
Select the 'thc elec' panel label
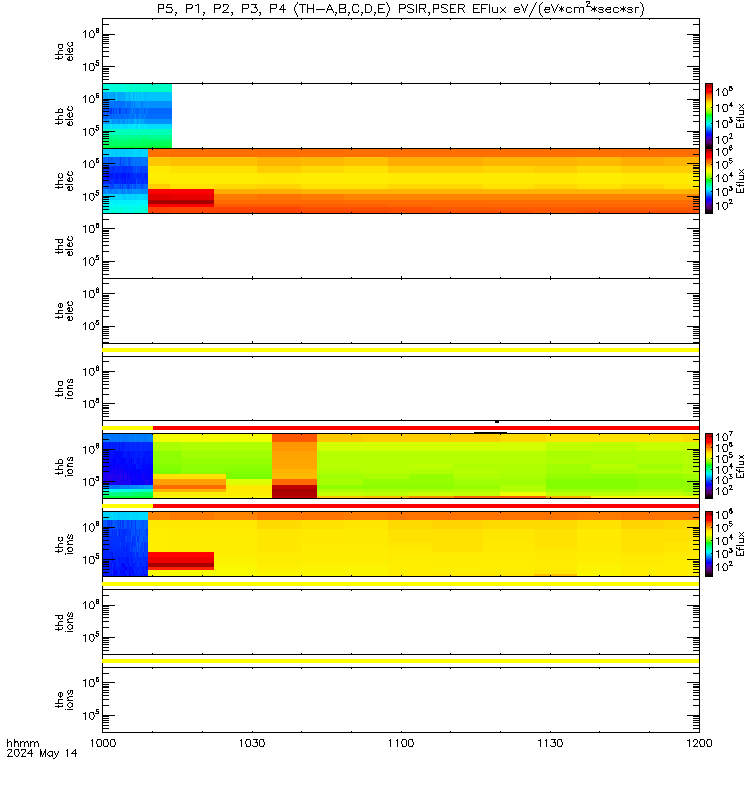tap(65, 181)
